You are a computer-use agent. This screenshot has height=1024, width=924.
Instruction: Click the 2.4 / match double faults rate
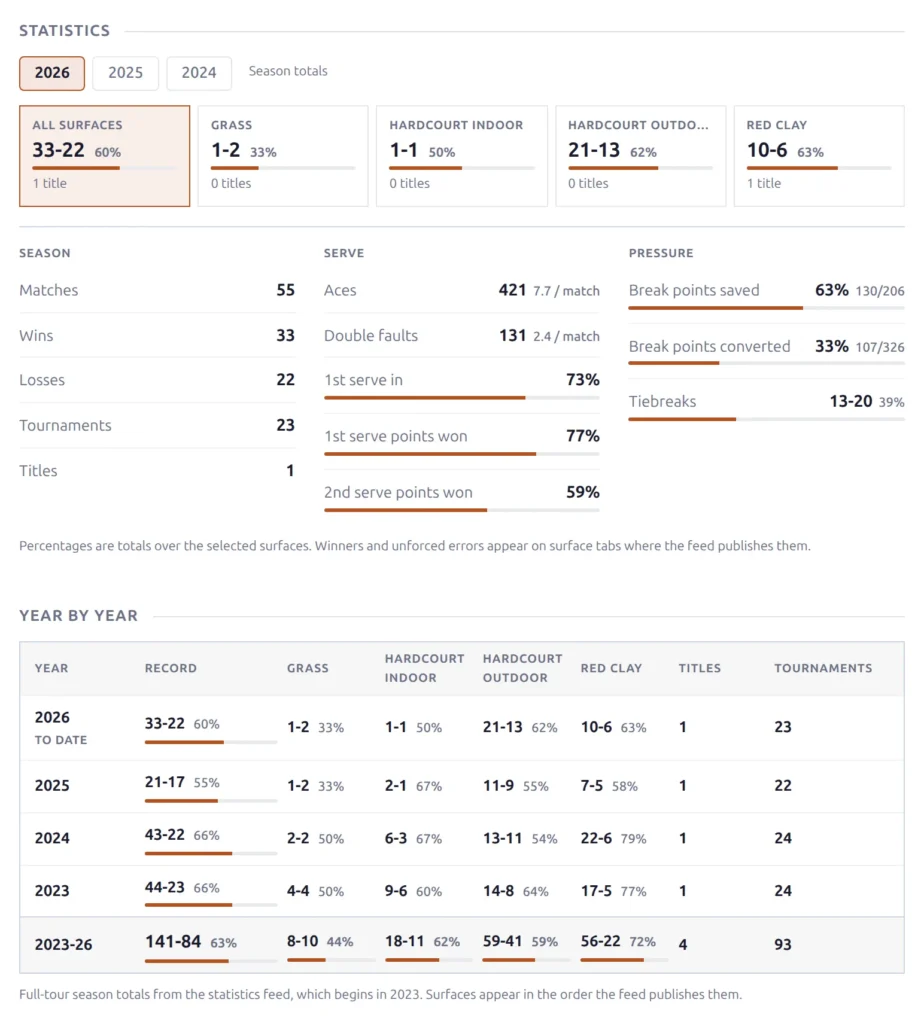566,336
